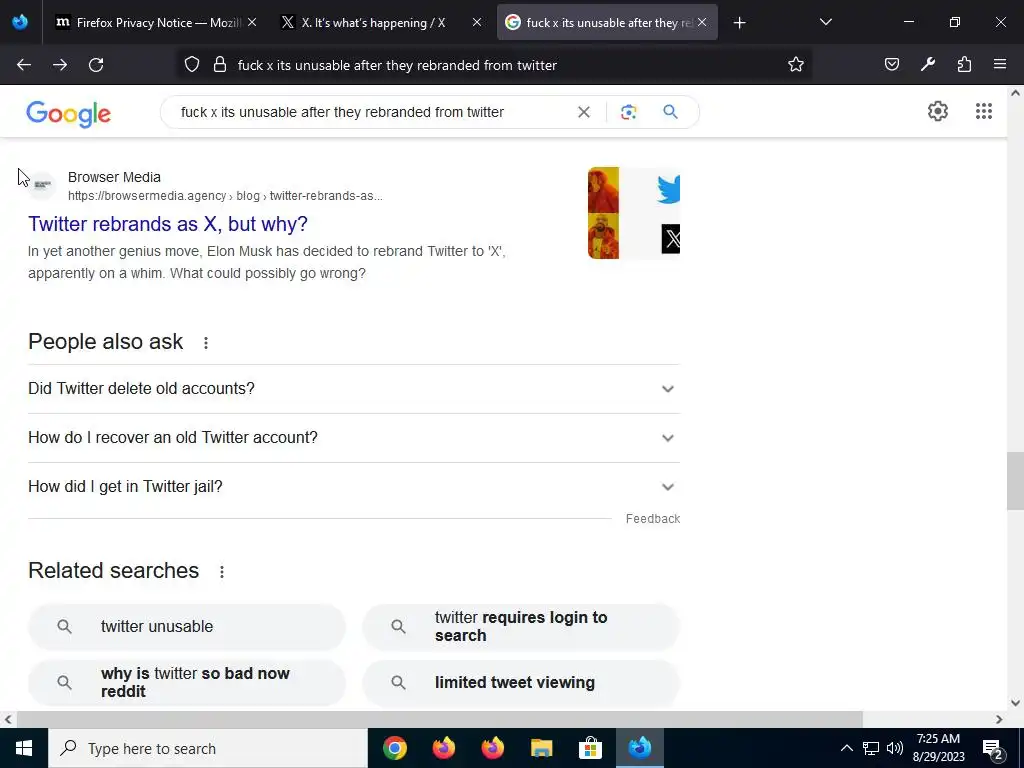Click the vertical page scrollbar thumb
Viewport: 1024px width, 768px height.
point(1015,481)
